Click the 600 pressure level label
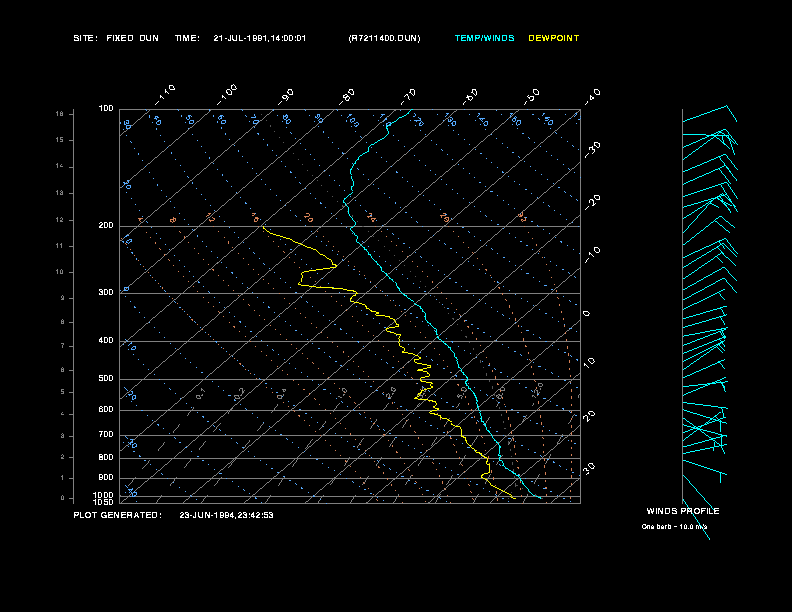This screenshot has width=792, height=612. [106, 410]
